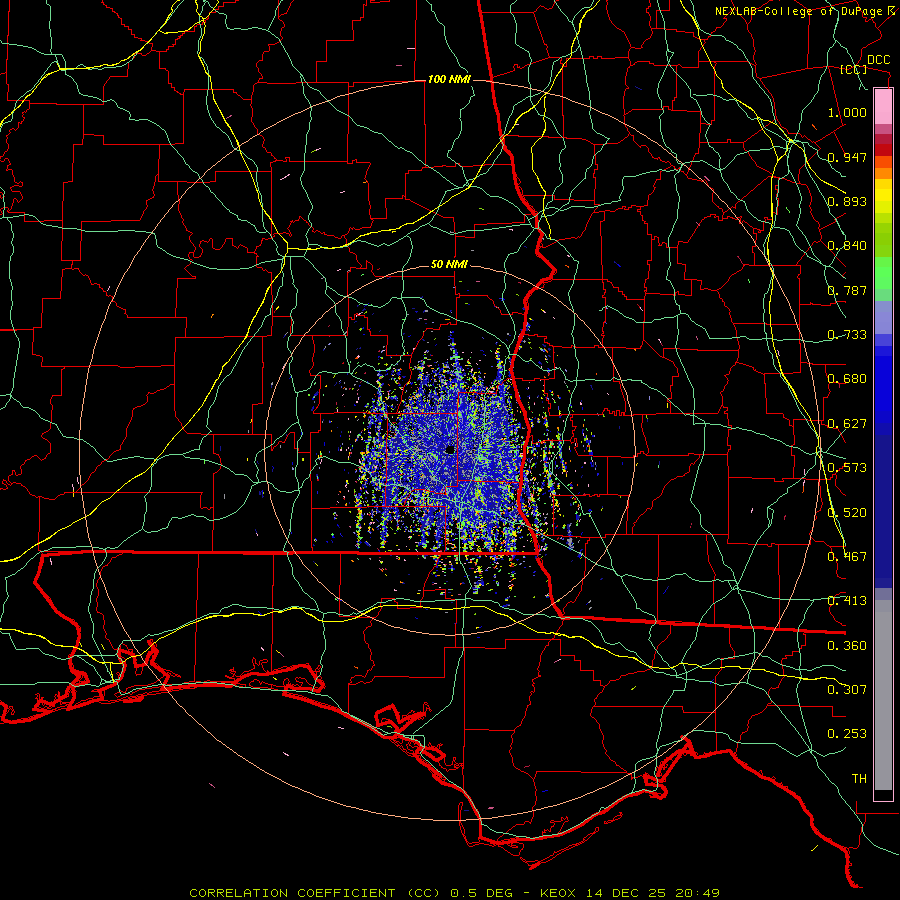Click the 0.787 scale value
This screenshot has width=900, height=900.
pos(847,290)
